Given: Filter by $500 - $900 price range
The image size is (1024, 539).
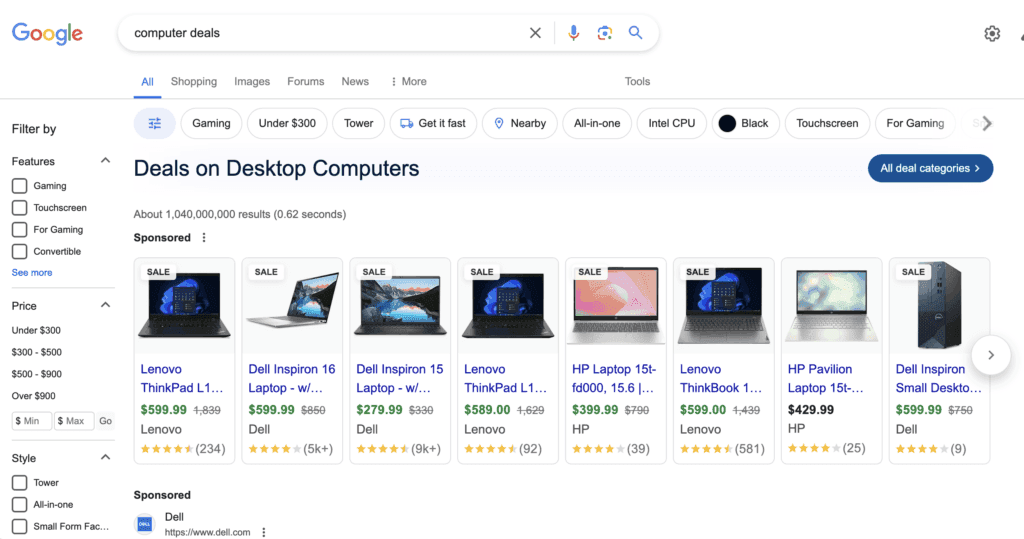Looking at the screenshot, I should [37, 374].
